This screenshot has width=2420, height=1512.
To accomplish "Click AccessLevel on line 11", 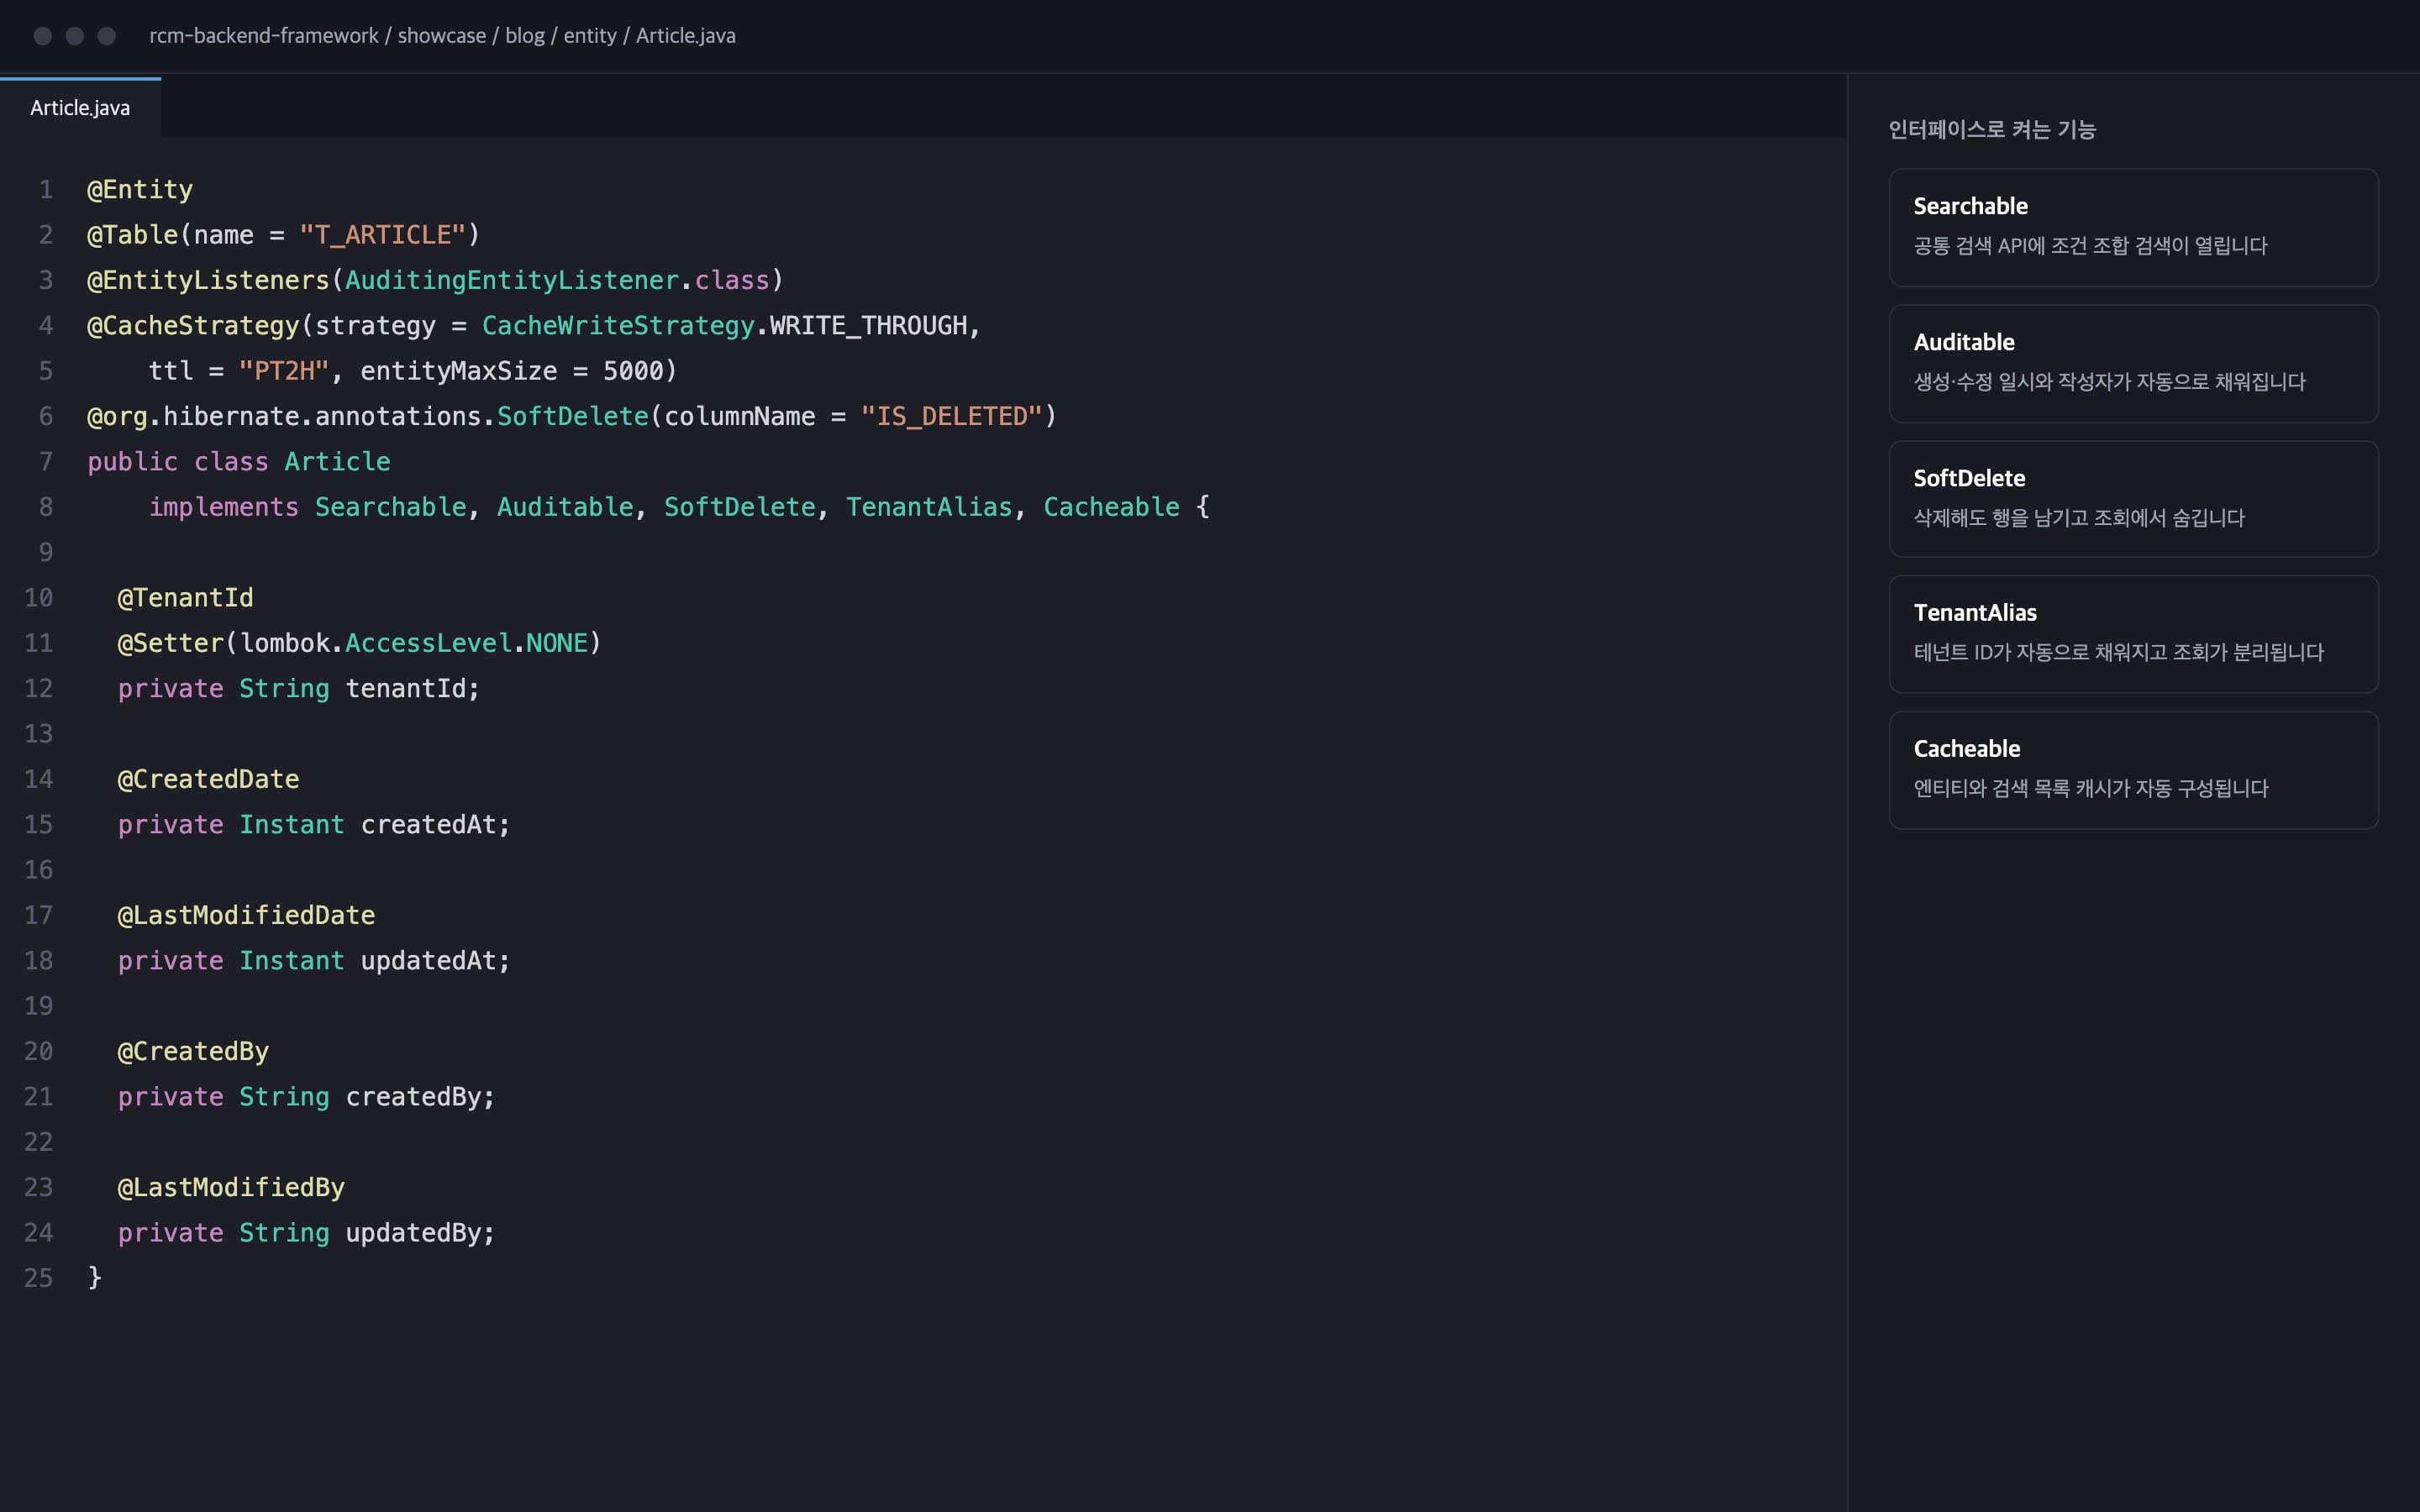I will click(x=428, y=643).
